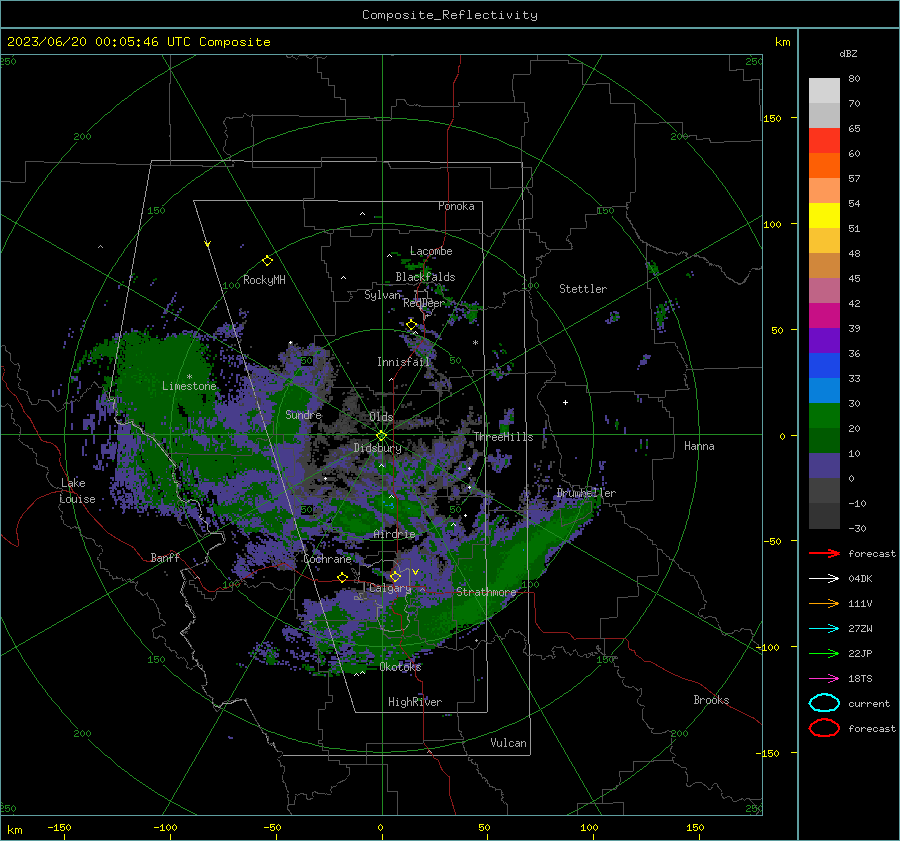Click yellow radar-site diamond between Olds and Didsbury

(381, 436)
